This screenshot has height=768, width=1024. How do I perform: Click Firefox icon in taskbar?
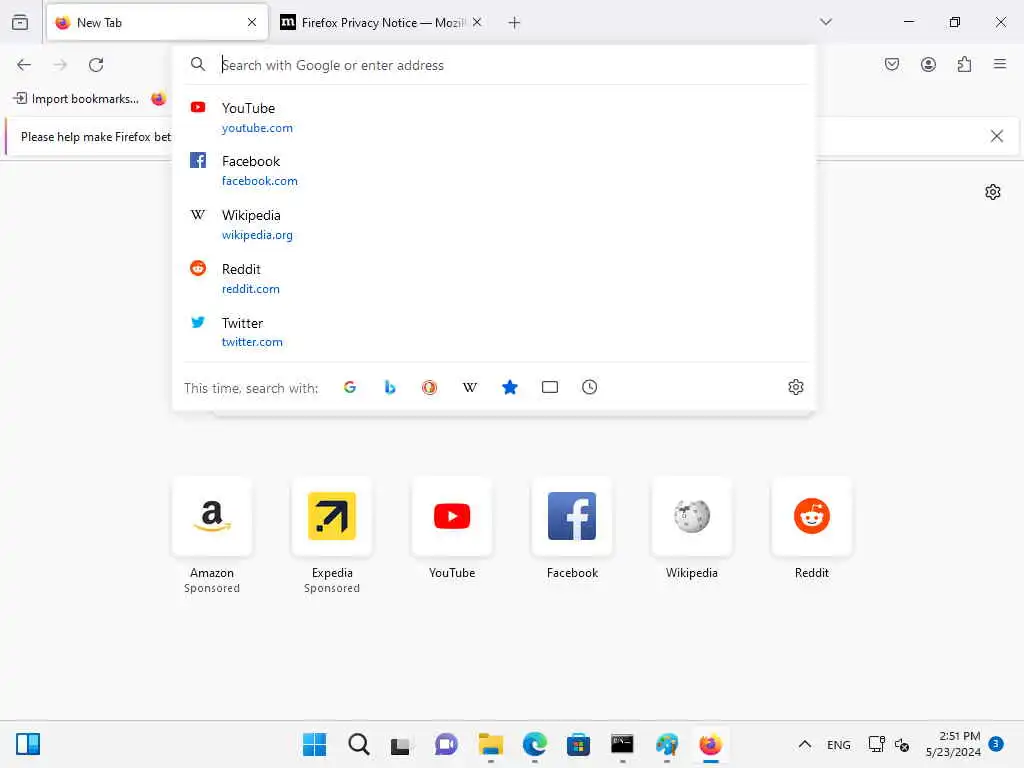[711, 744]
